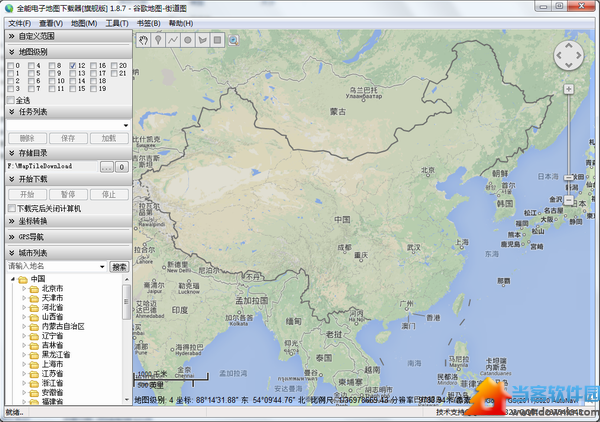Select the hand pan tool
This screenshot has width=600, height=422.
[x=143, y=40]
